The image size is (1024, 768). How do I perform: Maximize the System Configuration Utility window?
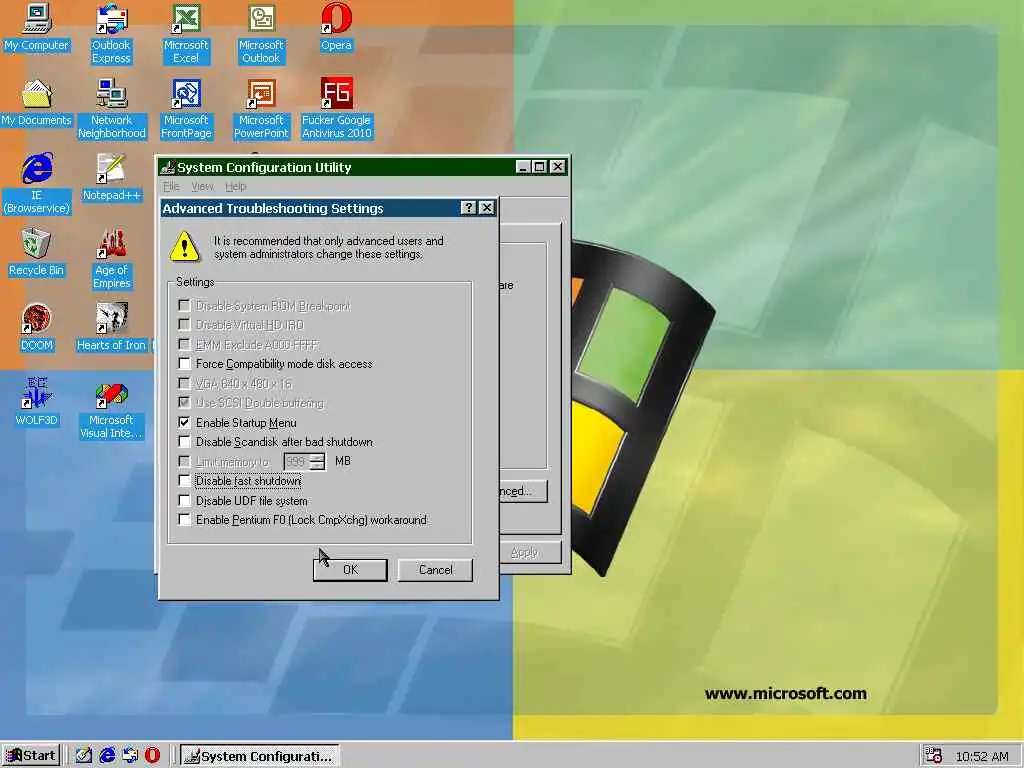point(539,167)
